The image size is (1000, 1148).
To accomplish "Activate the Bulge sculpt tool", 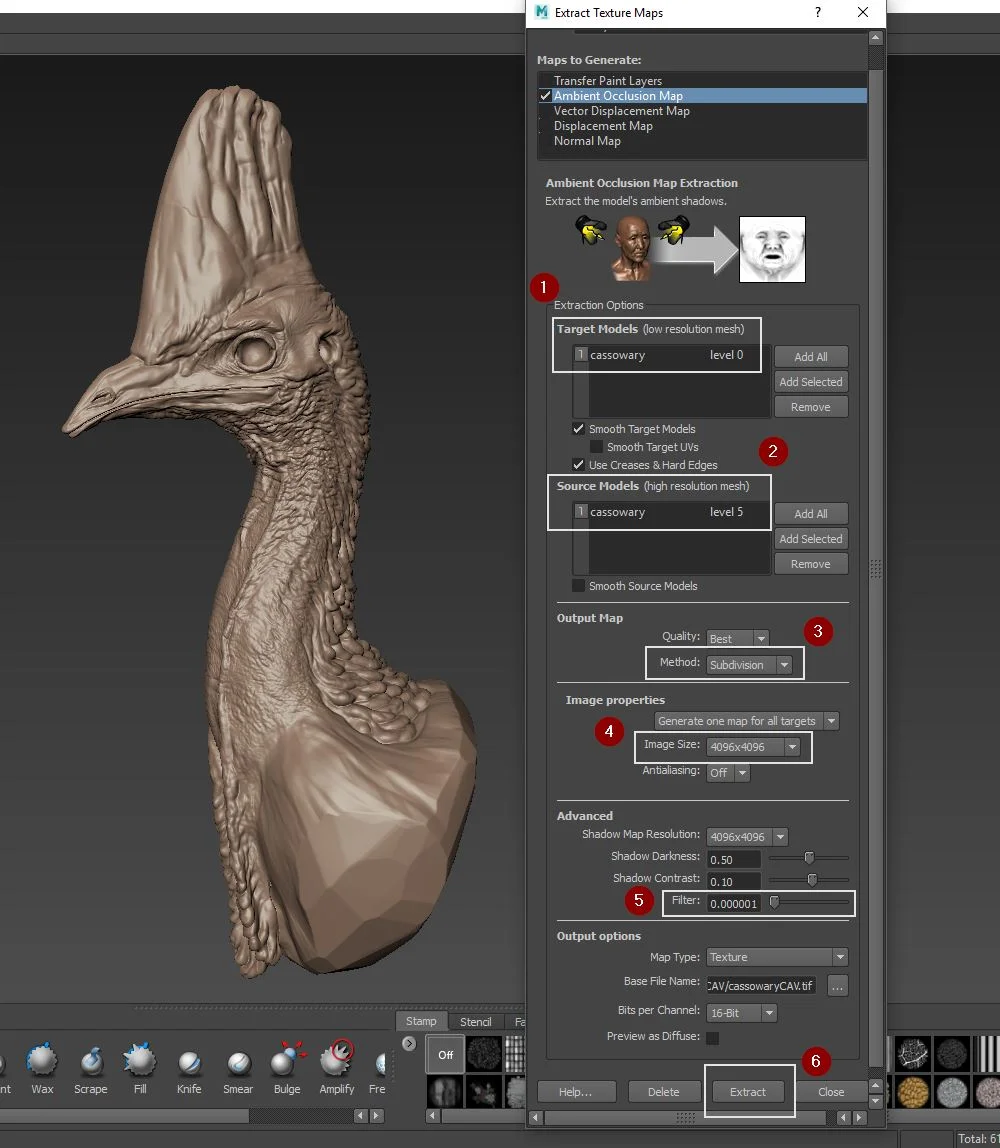I will (287, 1068).
